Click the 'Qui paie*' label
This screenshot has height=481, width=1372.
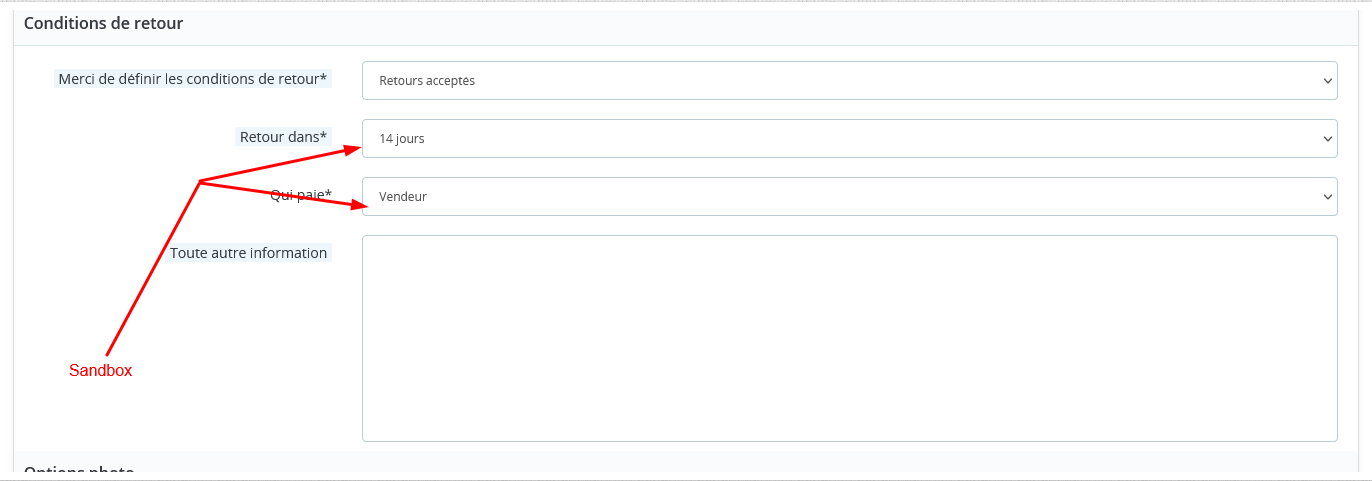coord(301,196)
